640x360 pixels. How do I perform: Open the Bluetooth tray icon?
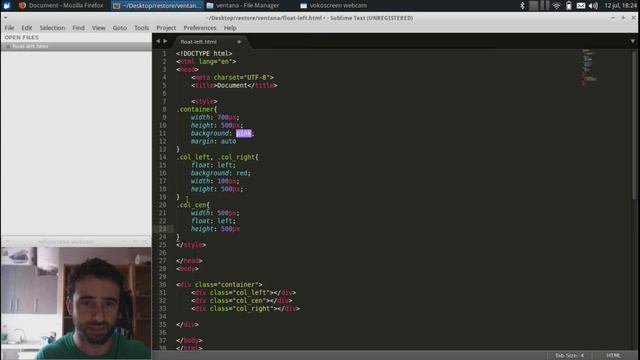[x=522, y=5]
